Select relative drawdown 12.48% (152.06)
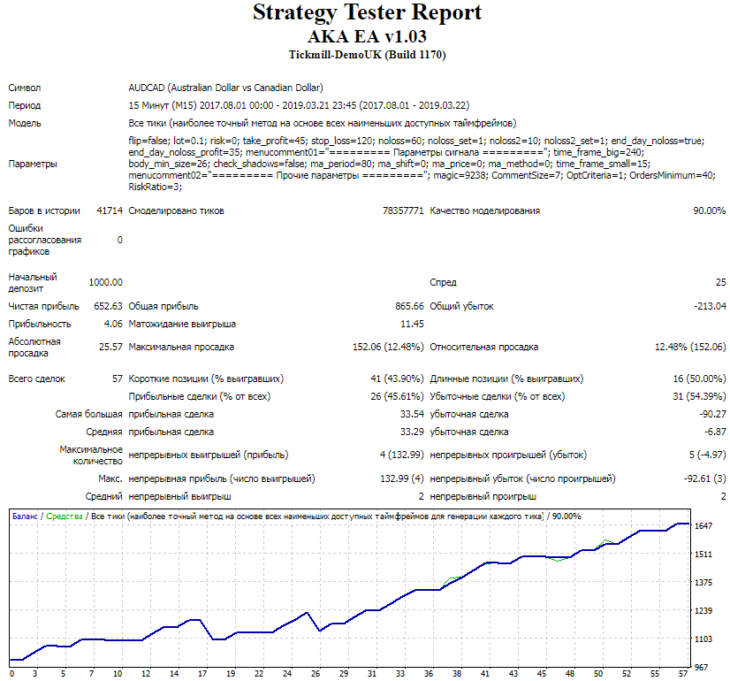Image resolution: width=730 pixels, height=681 pixels. pyautogui.click(x=690, y=347)
